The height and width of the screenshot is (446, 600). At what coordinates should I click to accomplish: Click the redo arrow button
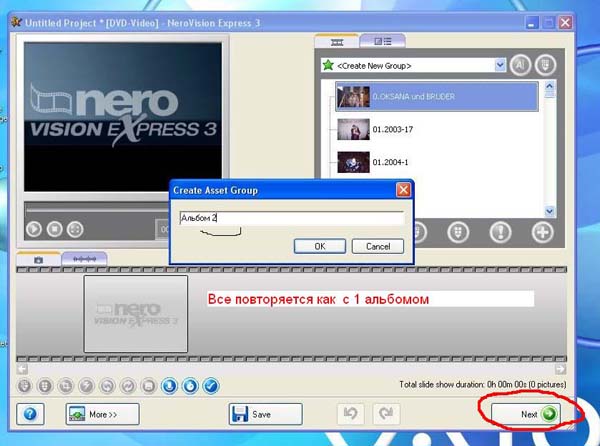coord(386,413)
